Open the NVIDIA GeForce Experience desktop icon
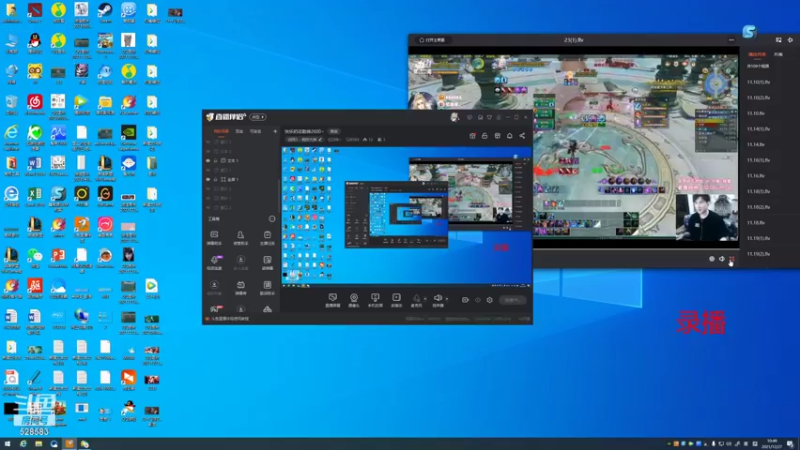The image size is (800, 450). tap(129, 135)
